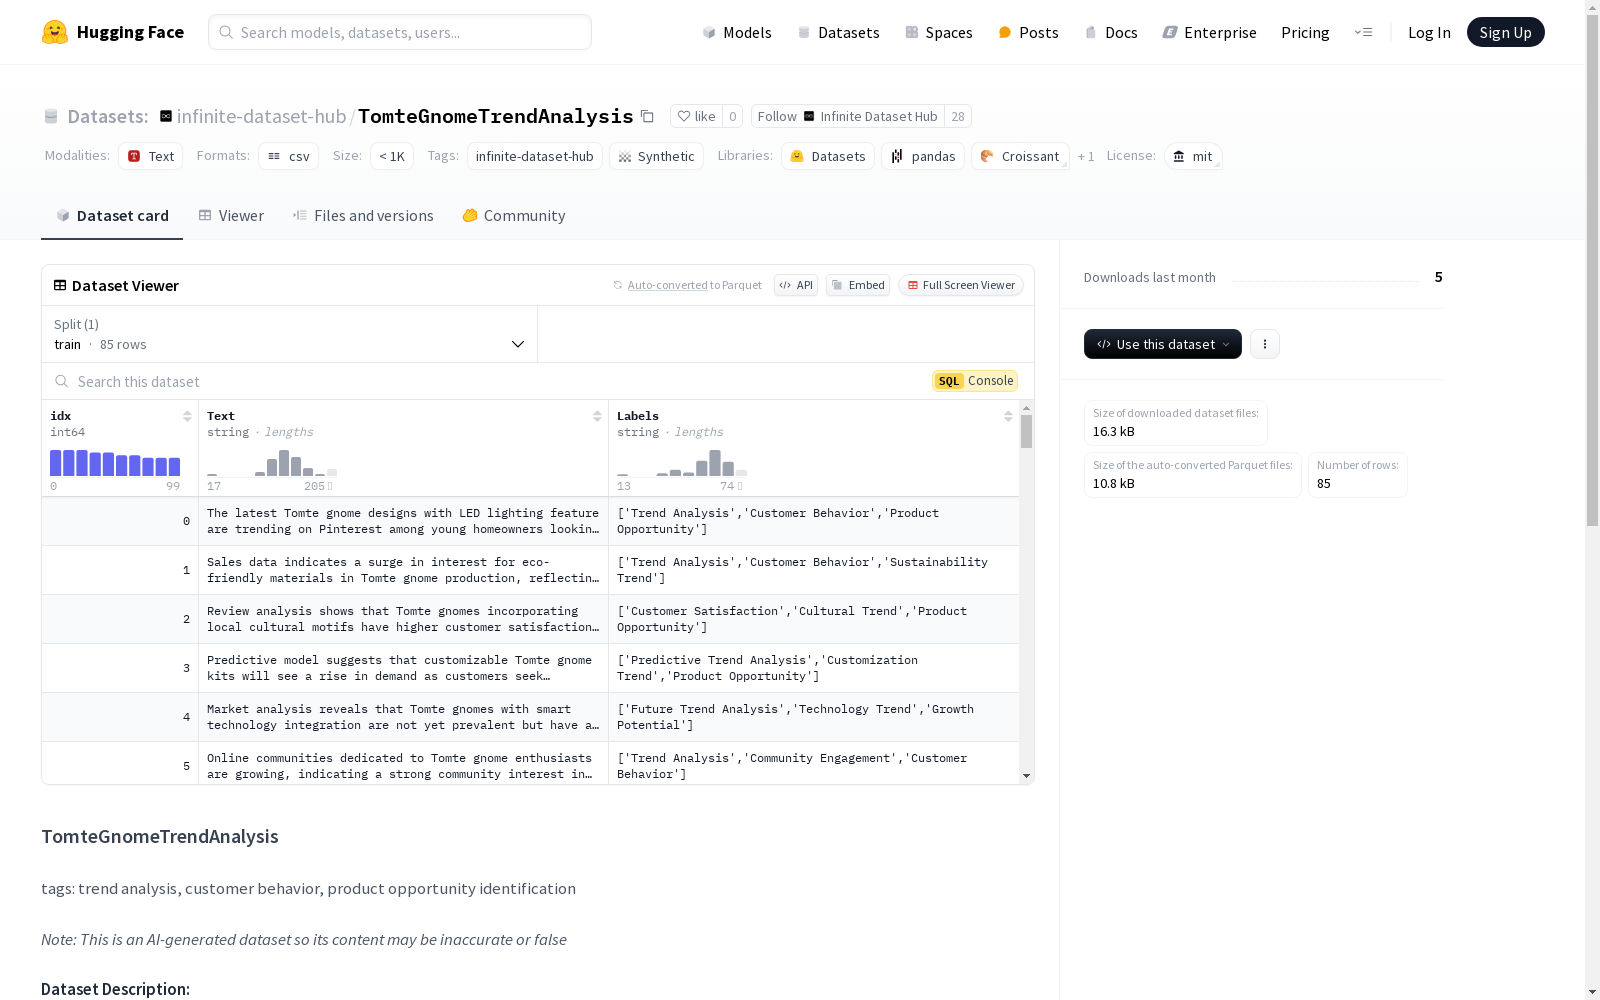Click the heart like button
This screenshot has width=1600, height=1000.
pyautogui.click(x=696, y=116)
